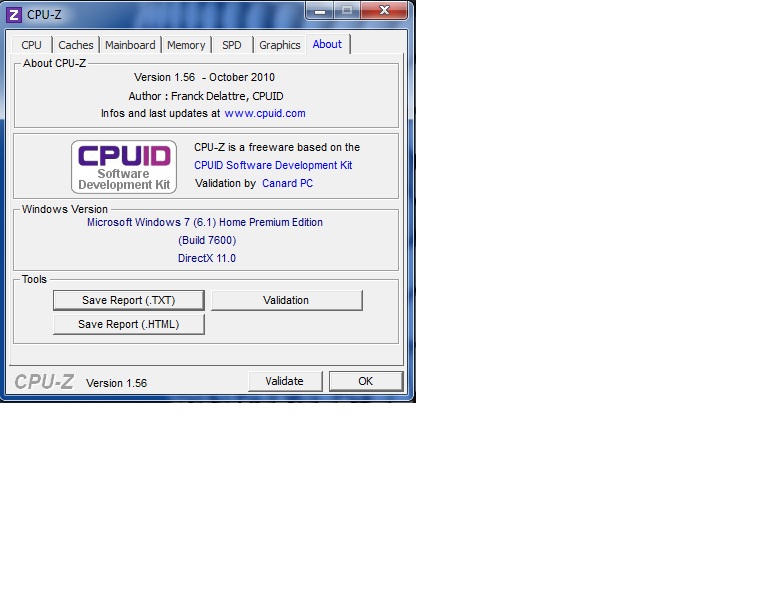
Task: Minimize the CPU-Z window
Action: [320, 10]
